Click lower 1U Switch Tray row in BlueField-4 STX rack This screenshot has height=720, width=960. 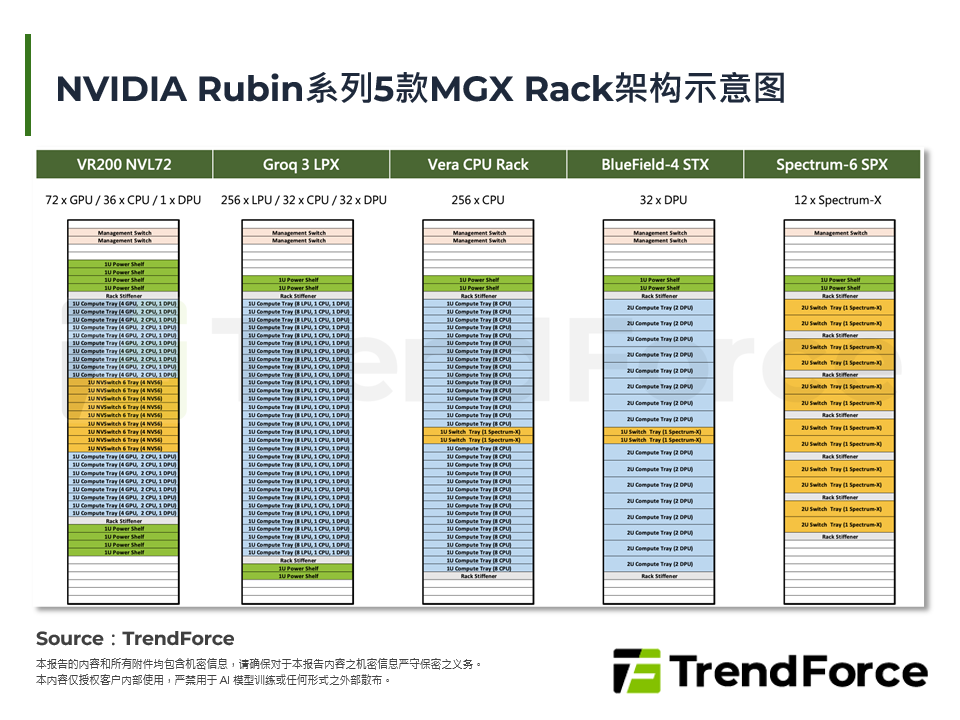click(x=659, y=440)
